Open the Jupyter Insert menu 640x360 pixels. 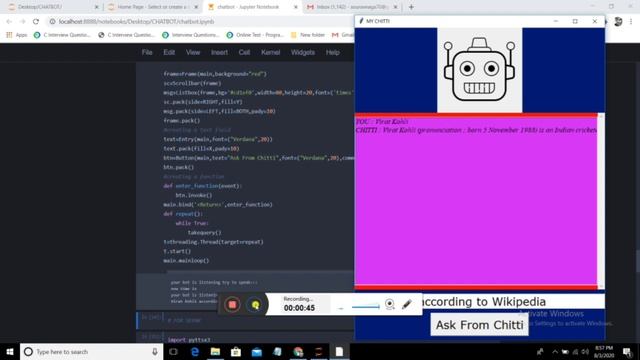(x=220, y=52)
